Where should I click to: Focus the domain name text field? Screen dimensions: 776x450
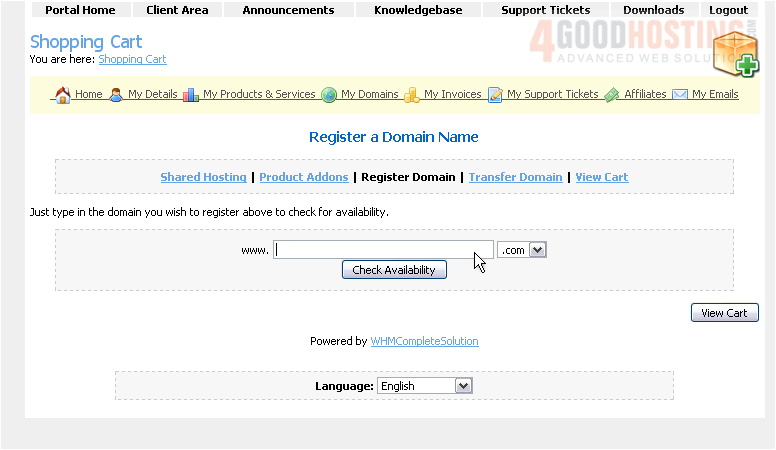(x=383, y=250)
